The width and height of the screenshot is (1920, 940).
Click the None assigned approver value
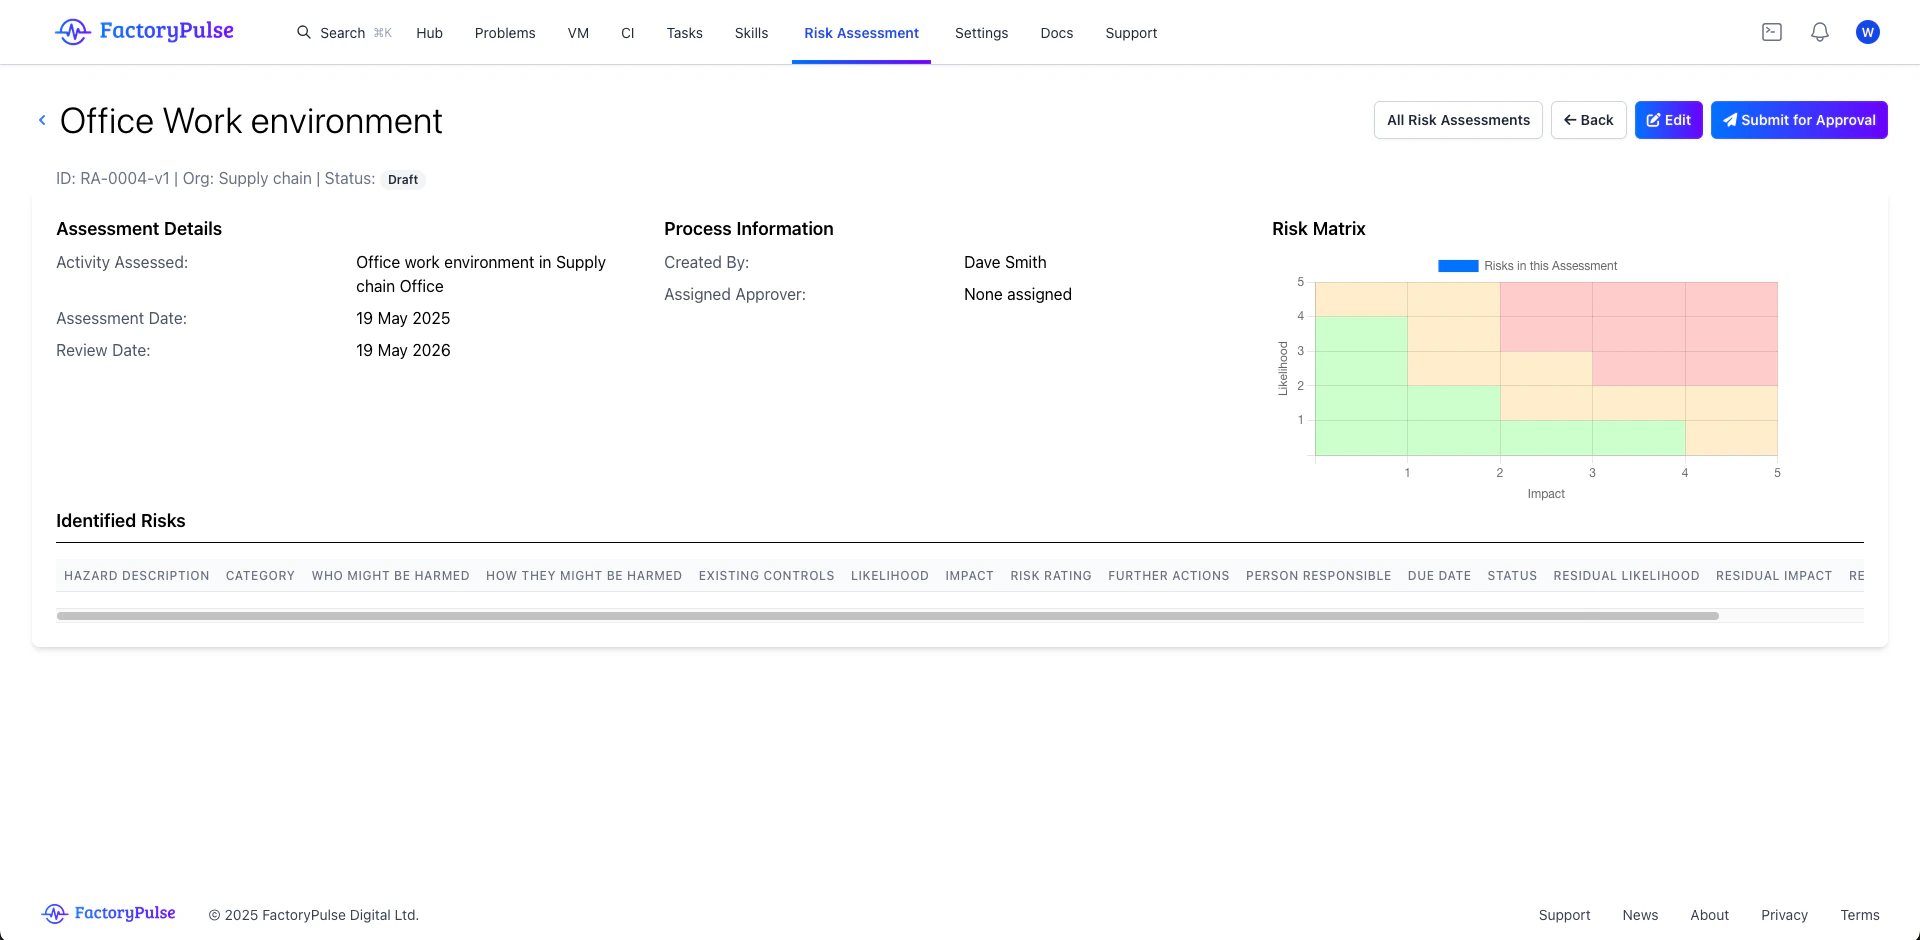point(1018,294)
